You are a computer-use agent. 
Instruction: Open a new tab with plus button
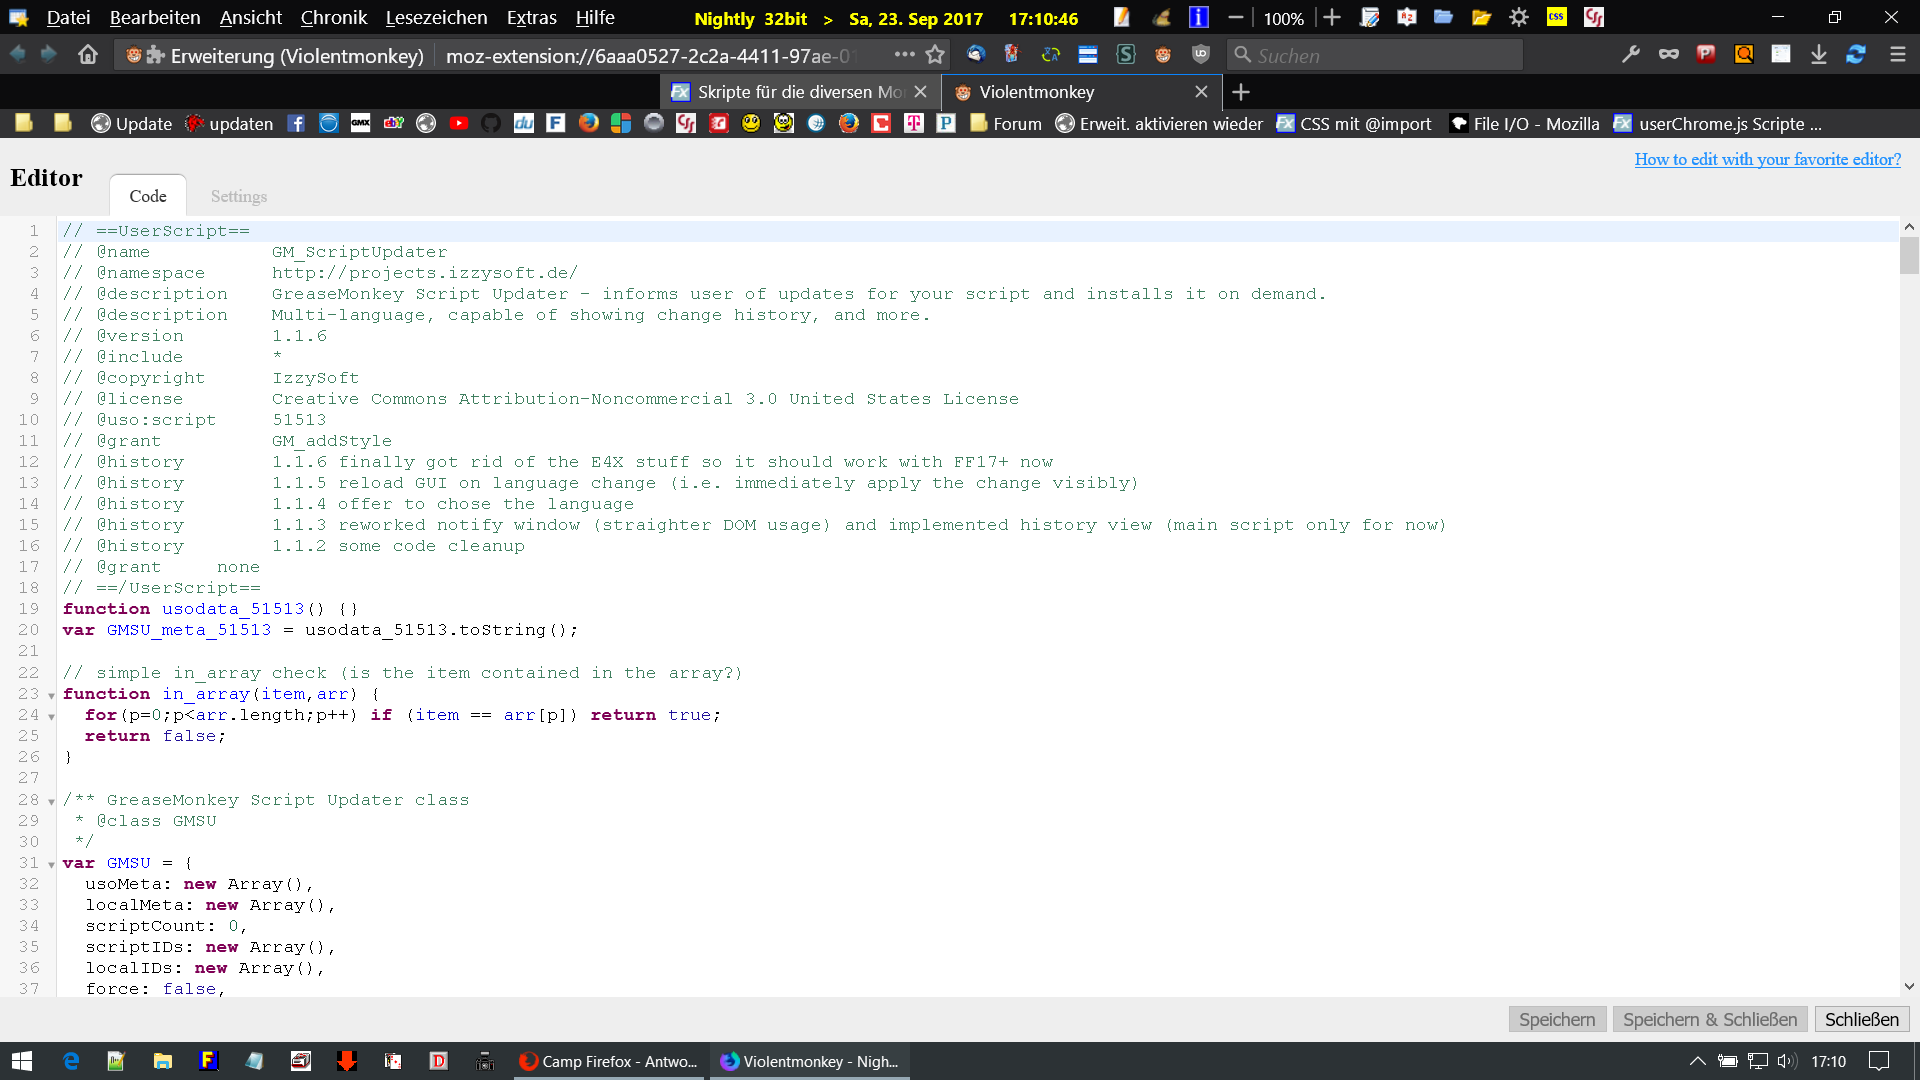coord(1241,92)
